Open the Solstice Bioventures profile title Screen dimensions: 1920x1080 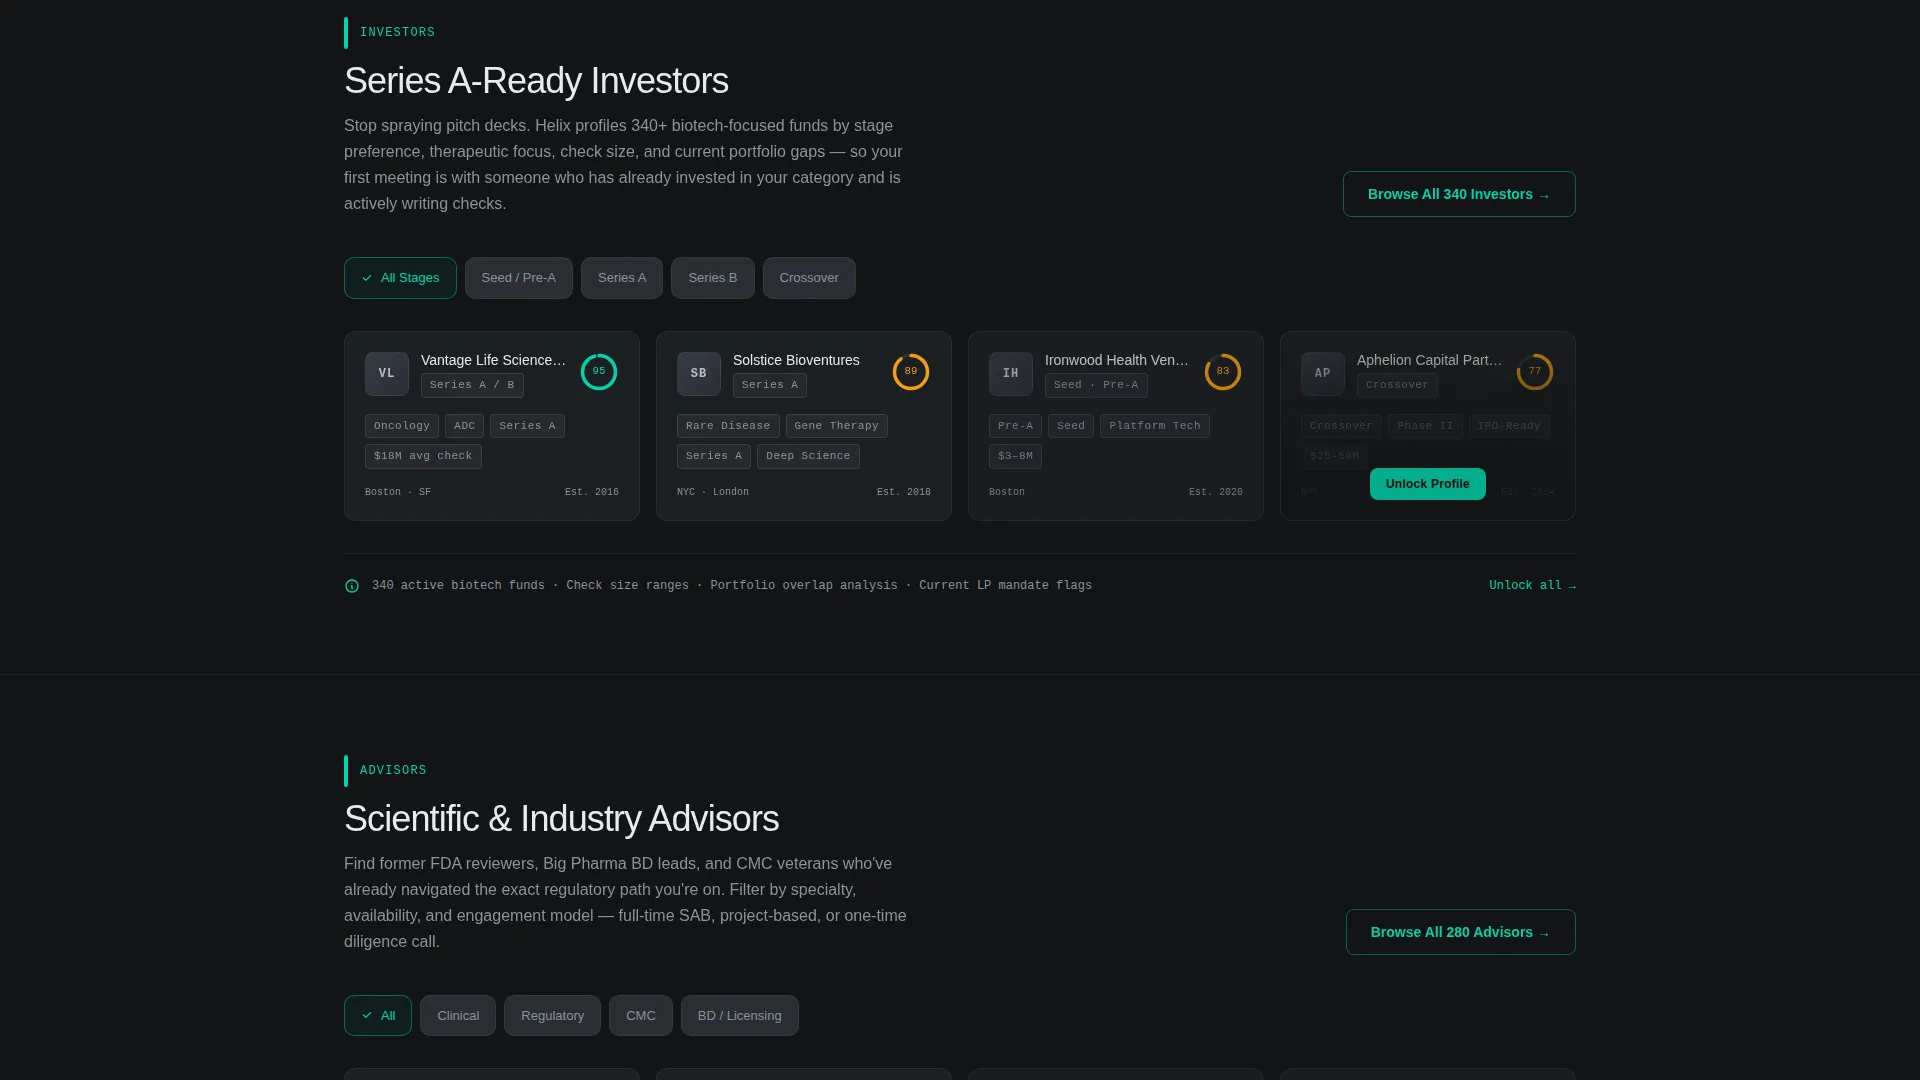tap(796, 360)
